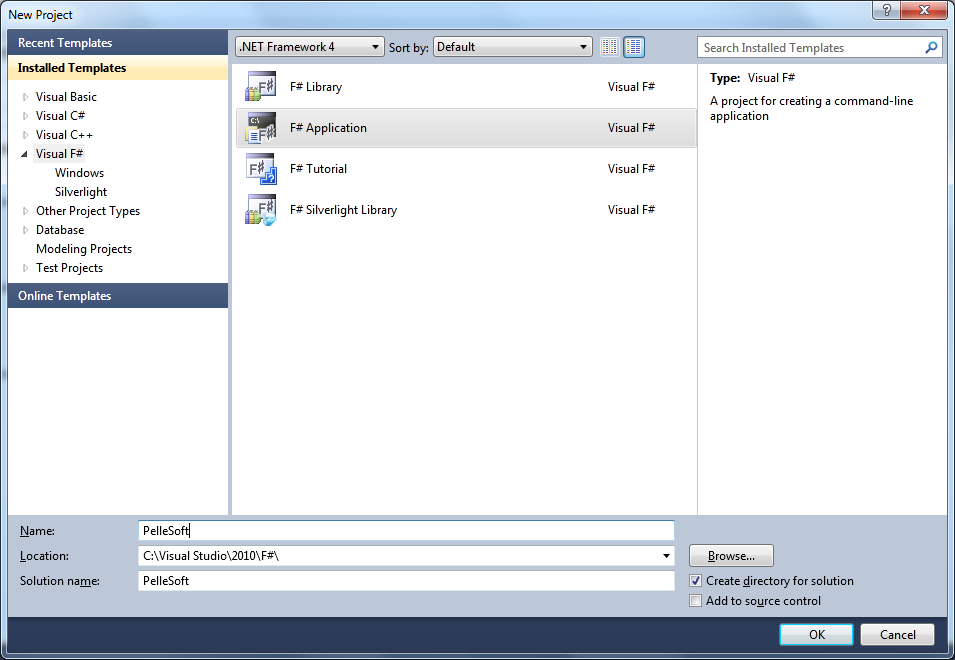This screenshot has height=660, width=955.
Task: Expand the Database tree node
Action: [x=25, y=230]
